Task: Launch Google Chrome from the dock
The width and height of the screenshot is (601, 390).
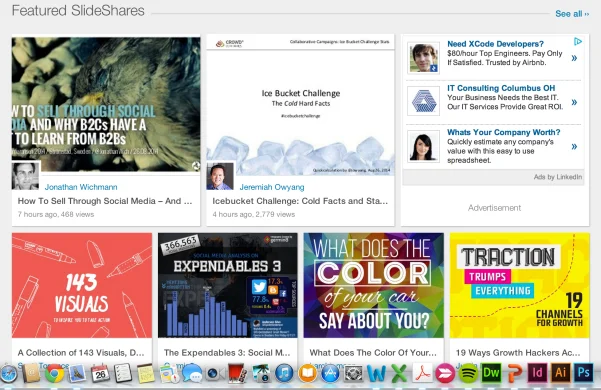Action: [x=54, y=373]
